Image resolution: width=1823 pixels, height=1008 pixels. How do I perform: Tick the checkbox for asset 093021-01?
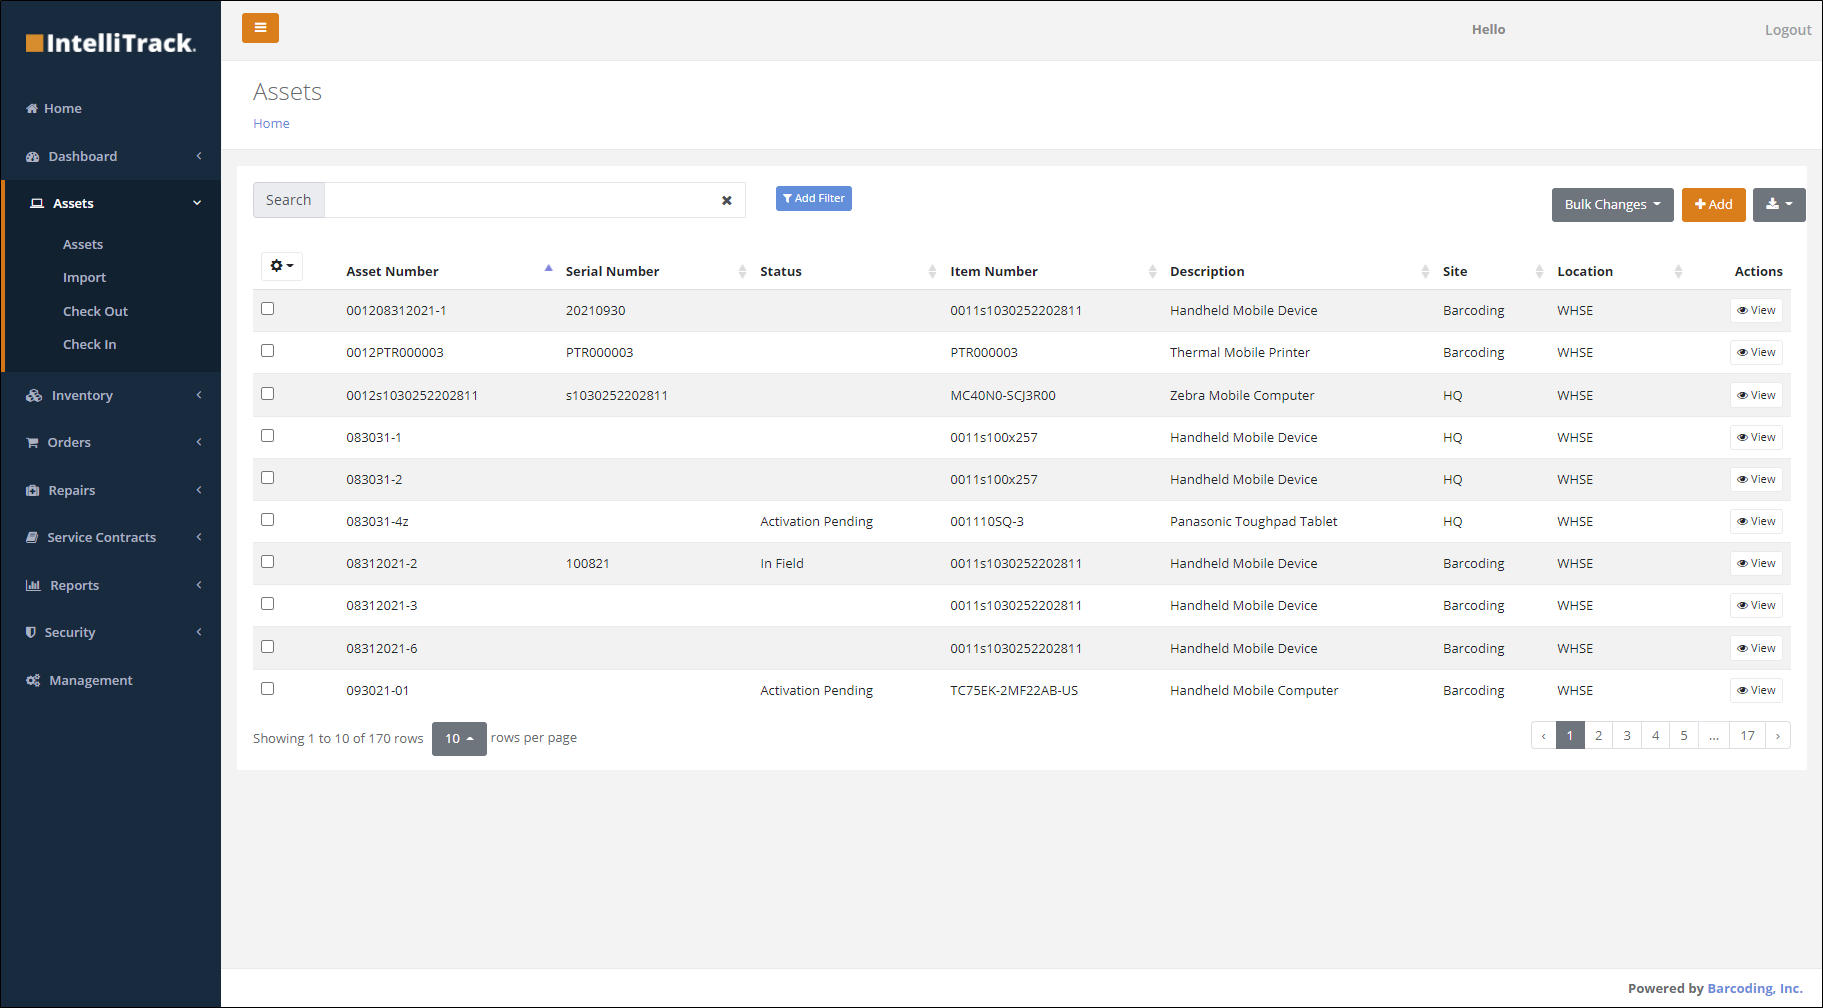(267, 689)
